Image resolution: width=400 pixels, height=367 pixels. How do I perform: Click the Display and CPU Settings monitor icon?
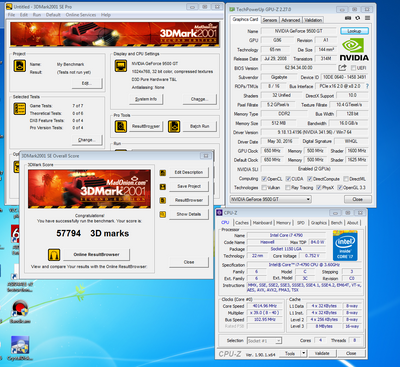pyautogui.click(x=121, y=66)
